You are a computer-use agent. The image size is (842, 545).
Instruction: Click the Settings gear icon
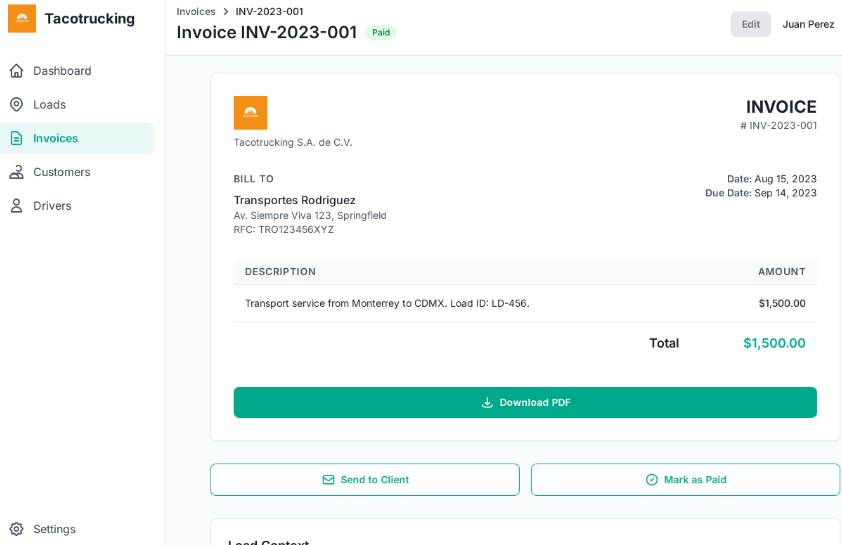pos(16,529)
